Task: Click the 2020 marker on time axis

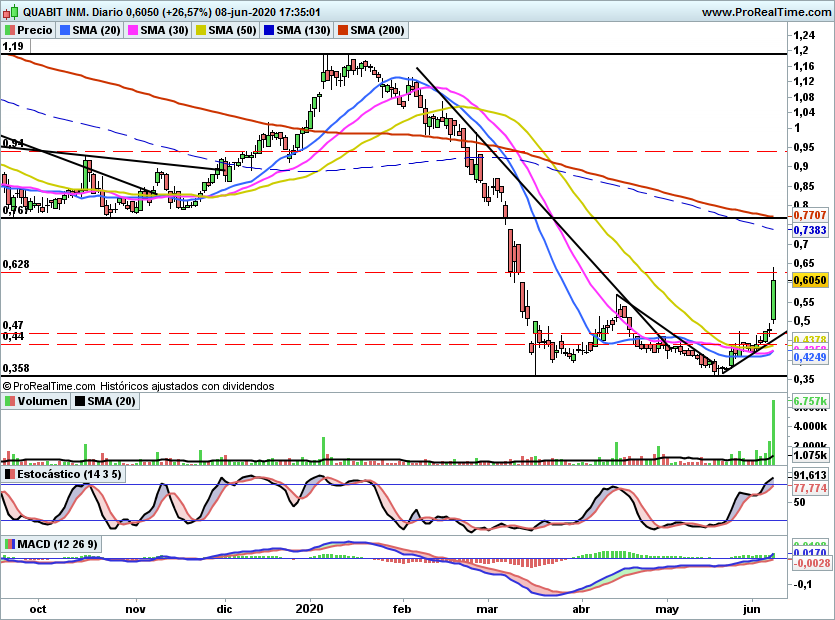Action: tap(309, 608)
